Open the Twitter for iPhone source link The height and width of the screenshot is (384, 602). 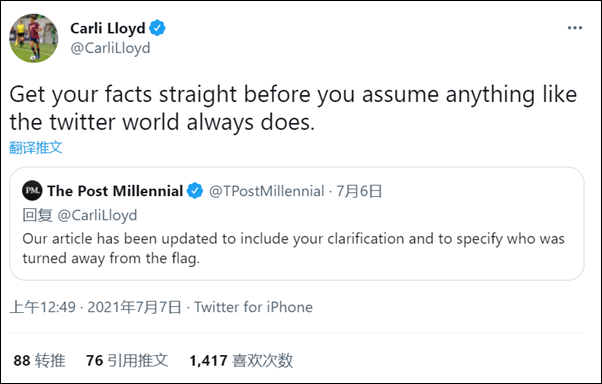click(x=253, y=307)
